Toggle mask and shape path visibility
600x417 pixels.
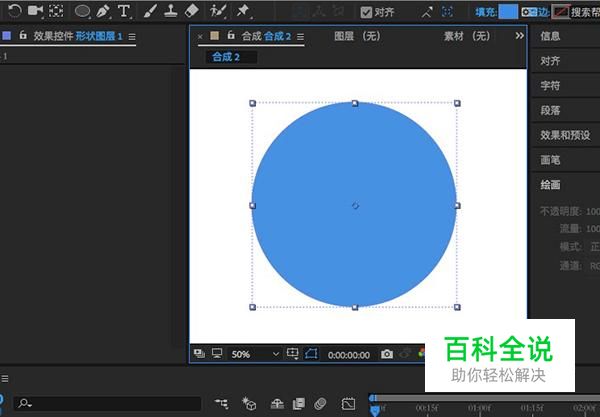tap(312, 354)
